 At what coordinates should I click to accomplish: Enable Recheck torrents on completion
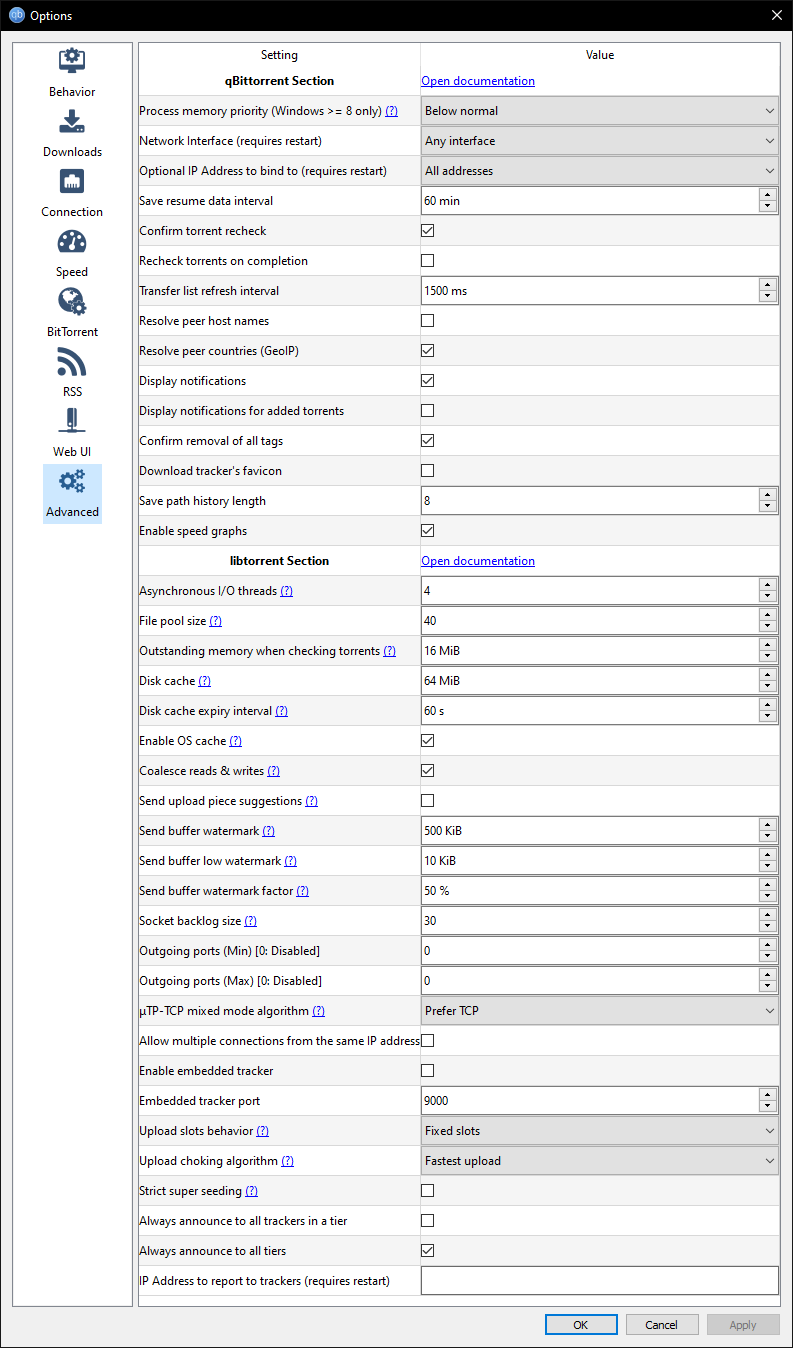(427, 261)
